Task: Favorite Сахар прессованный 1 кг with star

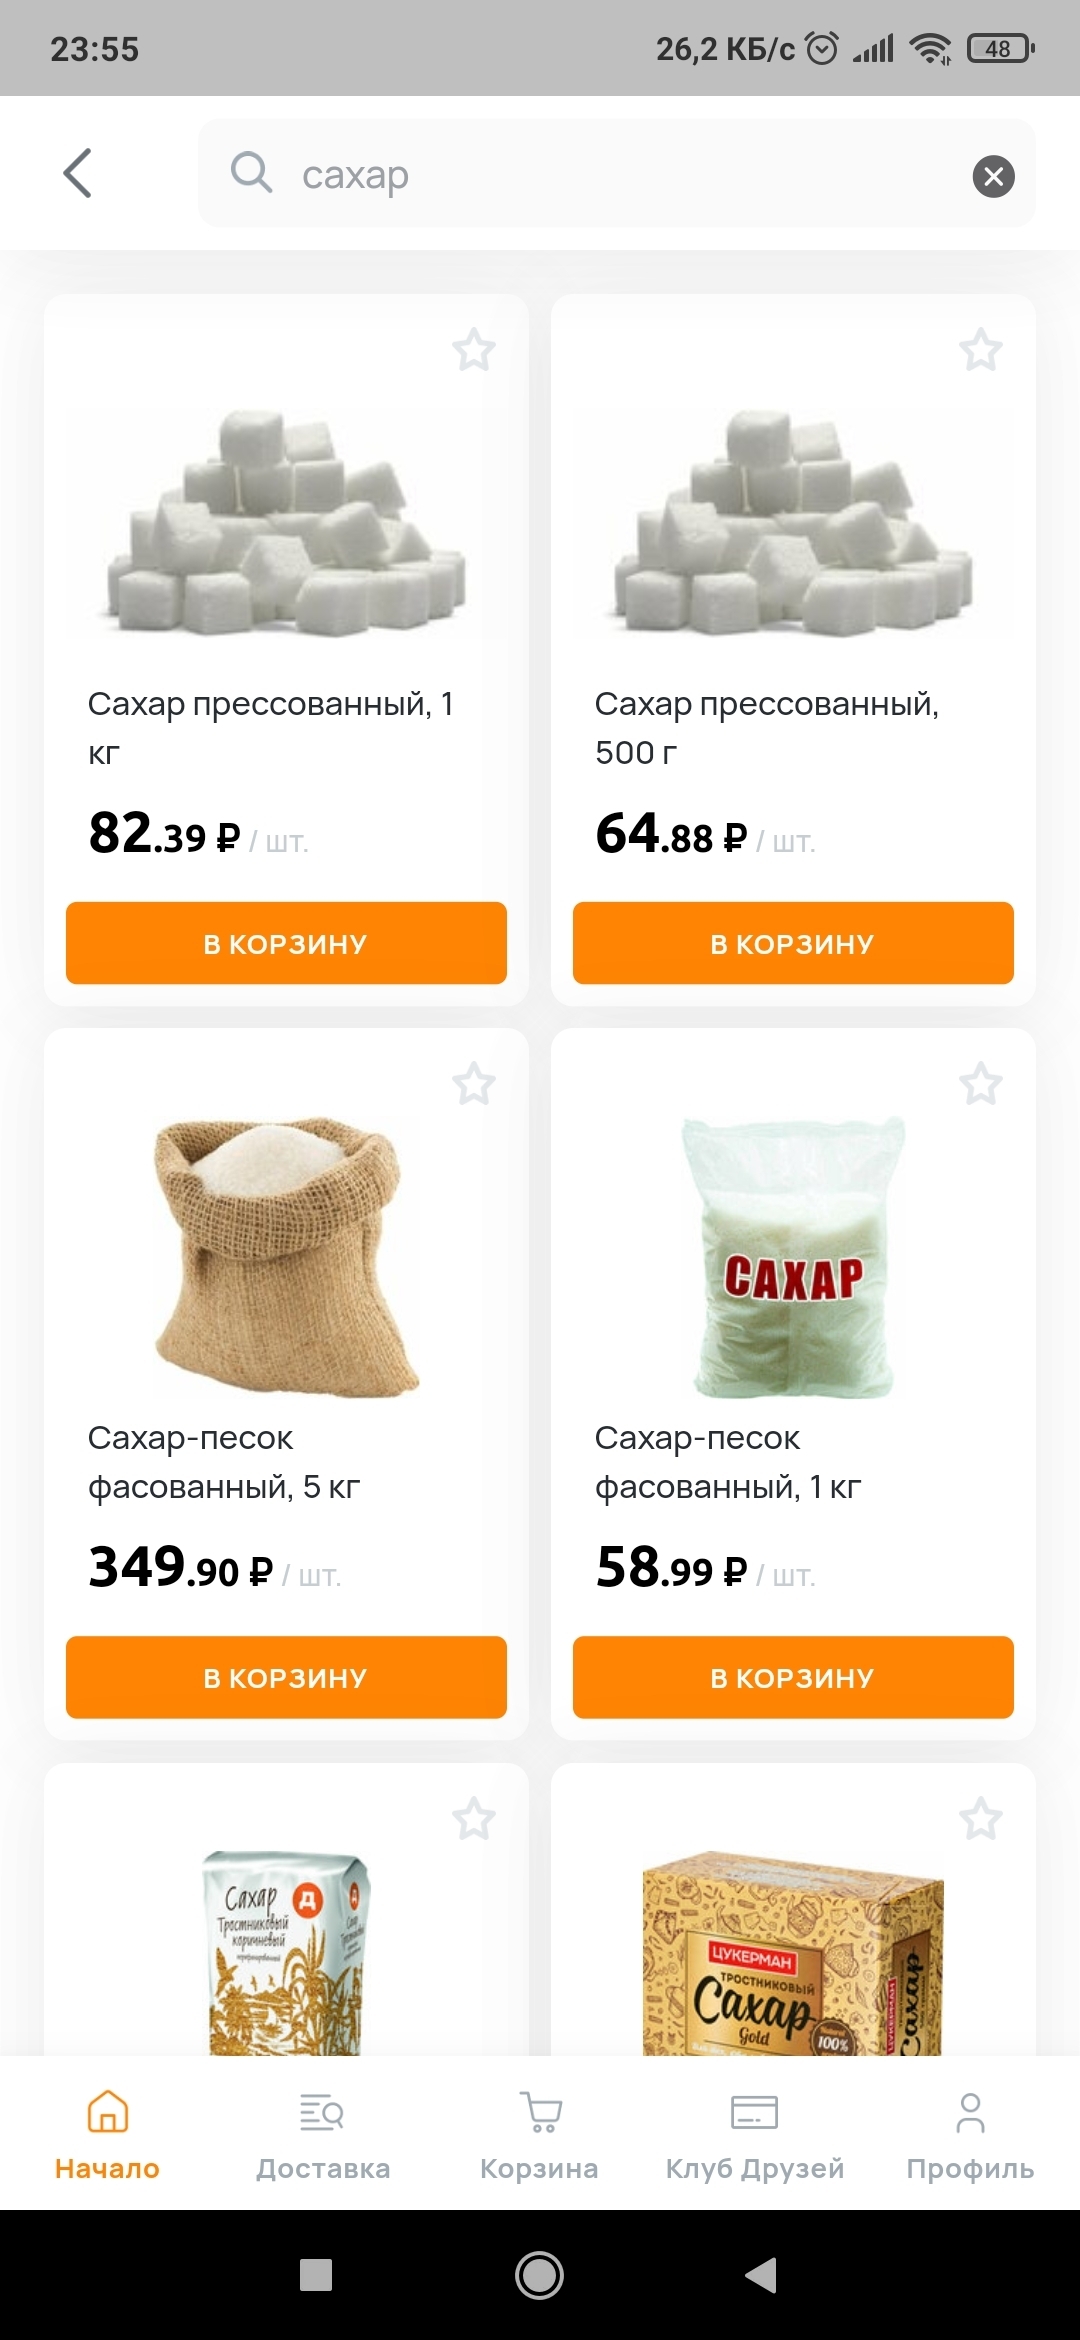Action: click(474, 350)
